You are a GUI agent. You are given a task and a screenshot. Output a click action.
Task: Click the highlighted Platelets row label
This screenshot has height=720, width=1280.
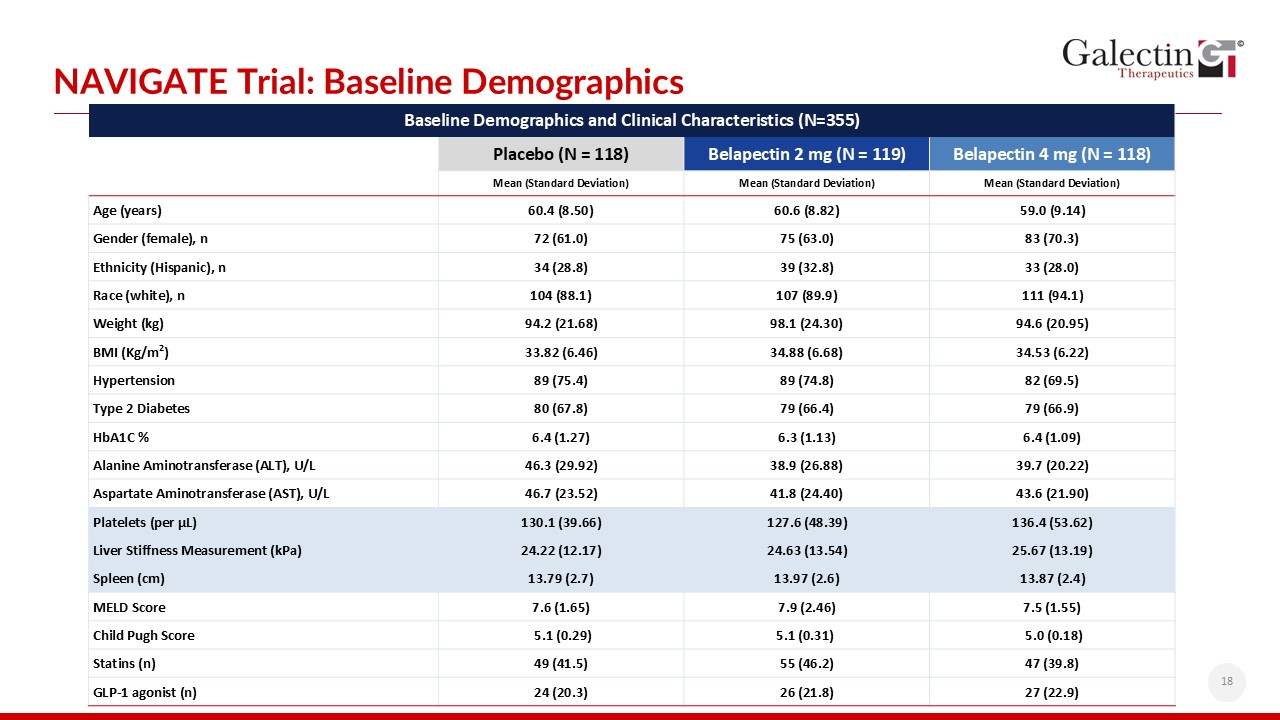[138, 523]
